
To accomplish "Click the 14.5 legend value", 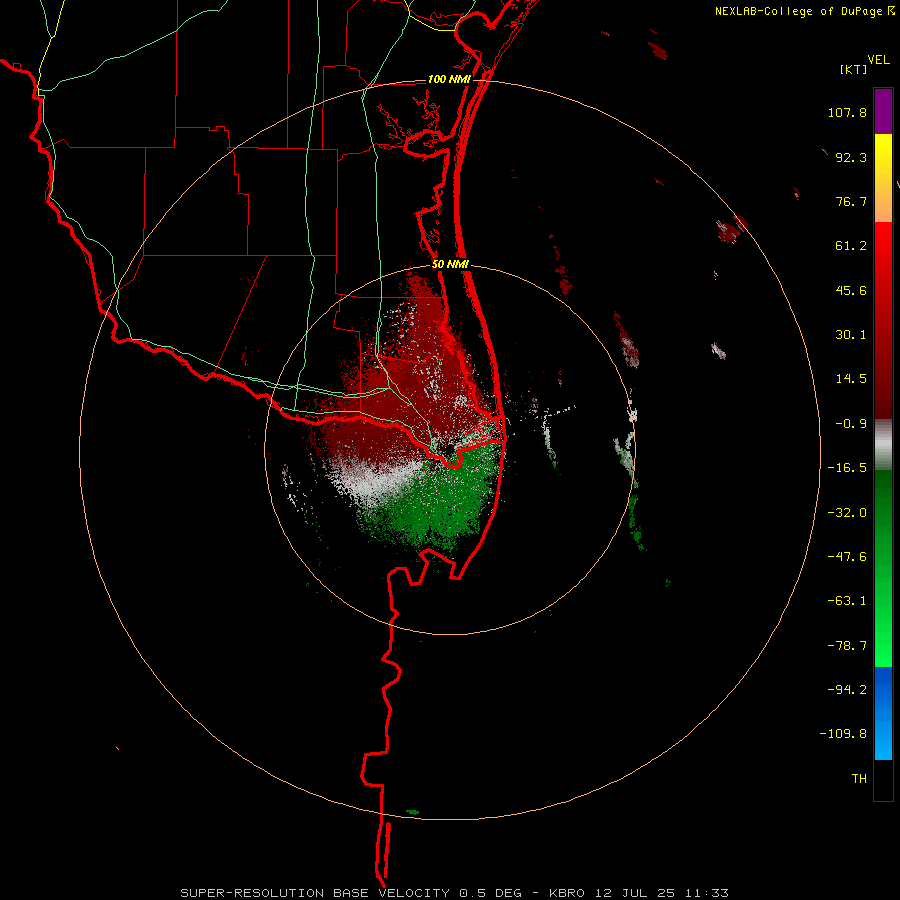I will pyautogui.click(x=851, y=379).
